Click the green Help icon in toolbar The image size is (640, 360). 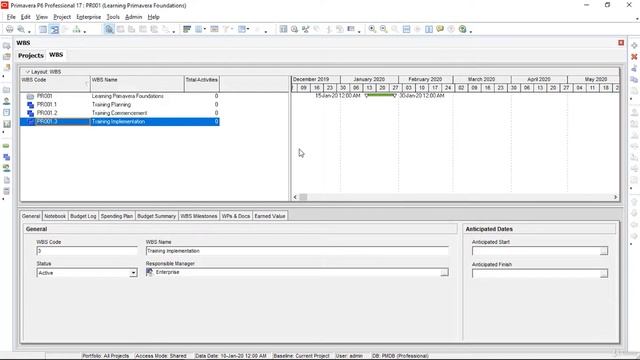pos(462,29)
